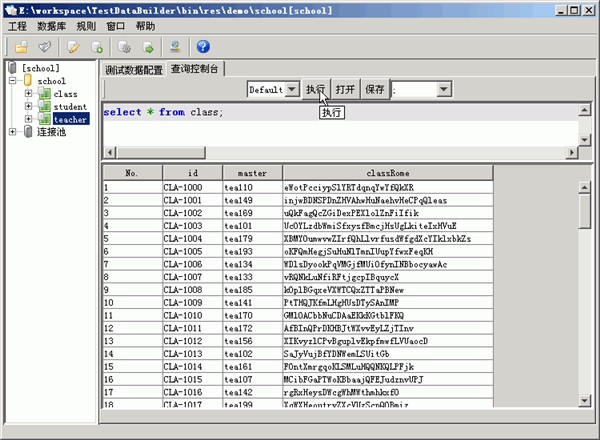Switch to the 测试数据配置 tab

point(134,70)
